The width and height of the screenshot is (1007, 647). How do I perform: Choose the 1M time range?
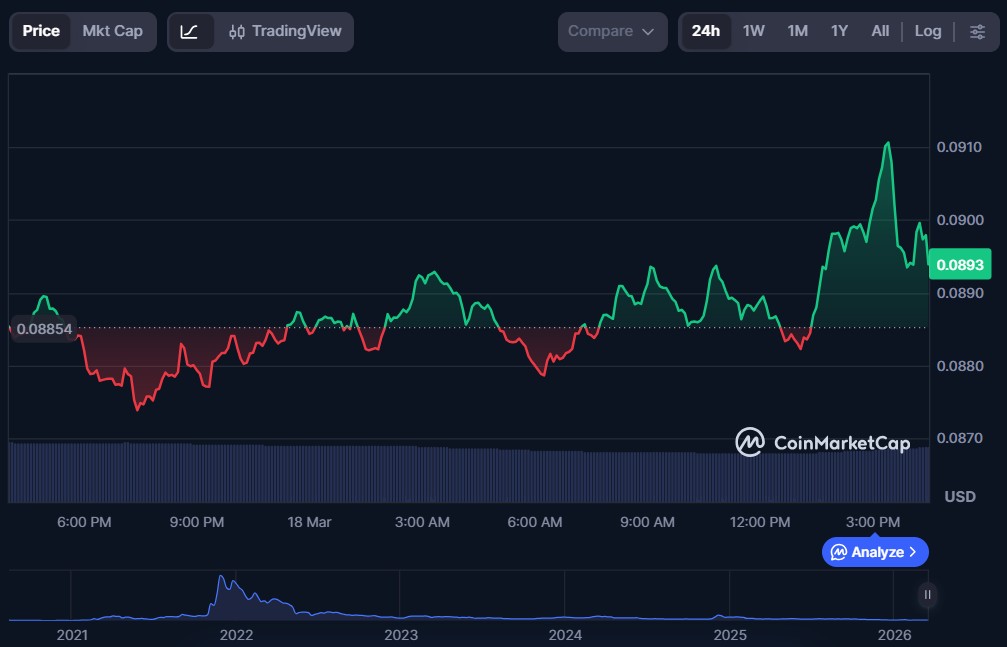point(797,31)
